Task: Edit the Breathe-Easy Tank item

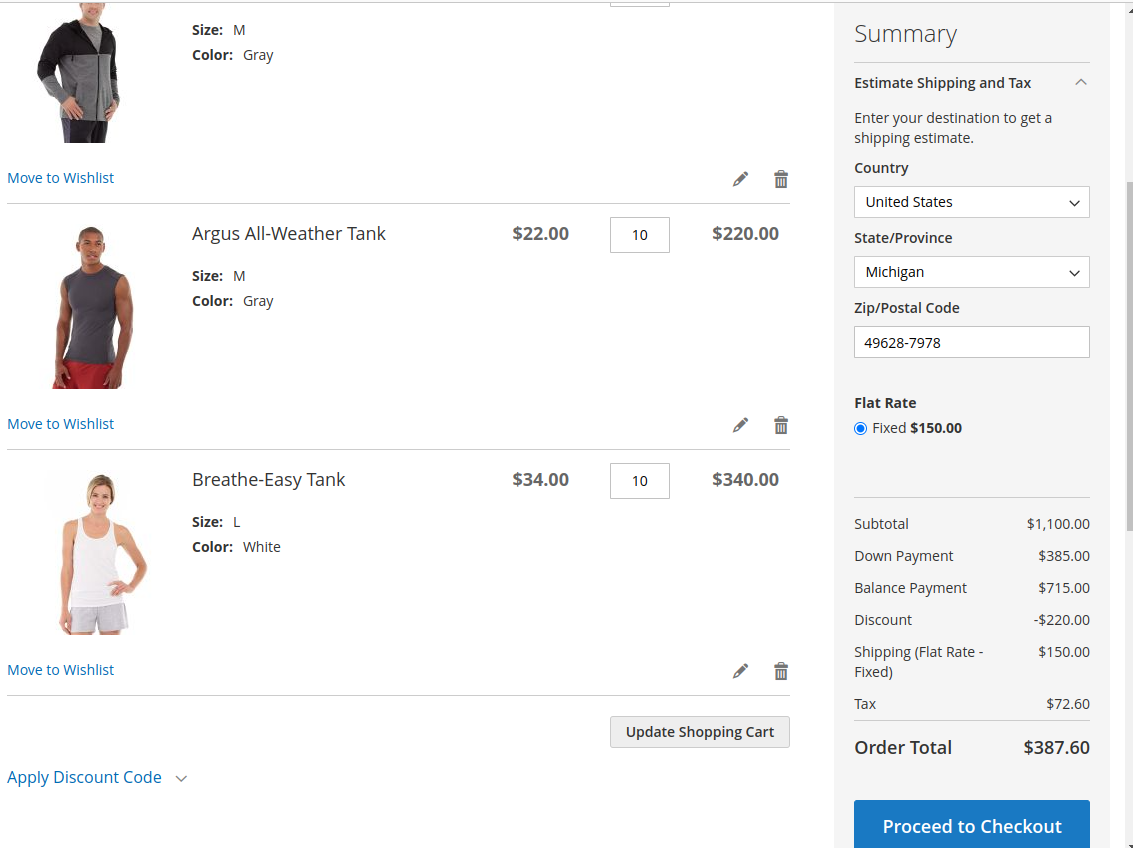Action: (740, 671)
